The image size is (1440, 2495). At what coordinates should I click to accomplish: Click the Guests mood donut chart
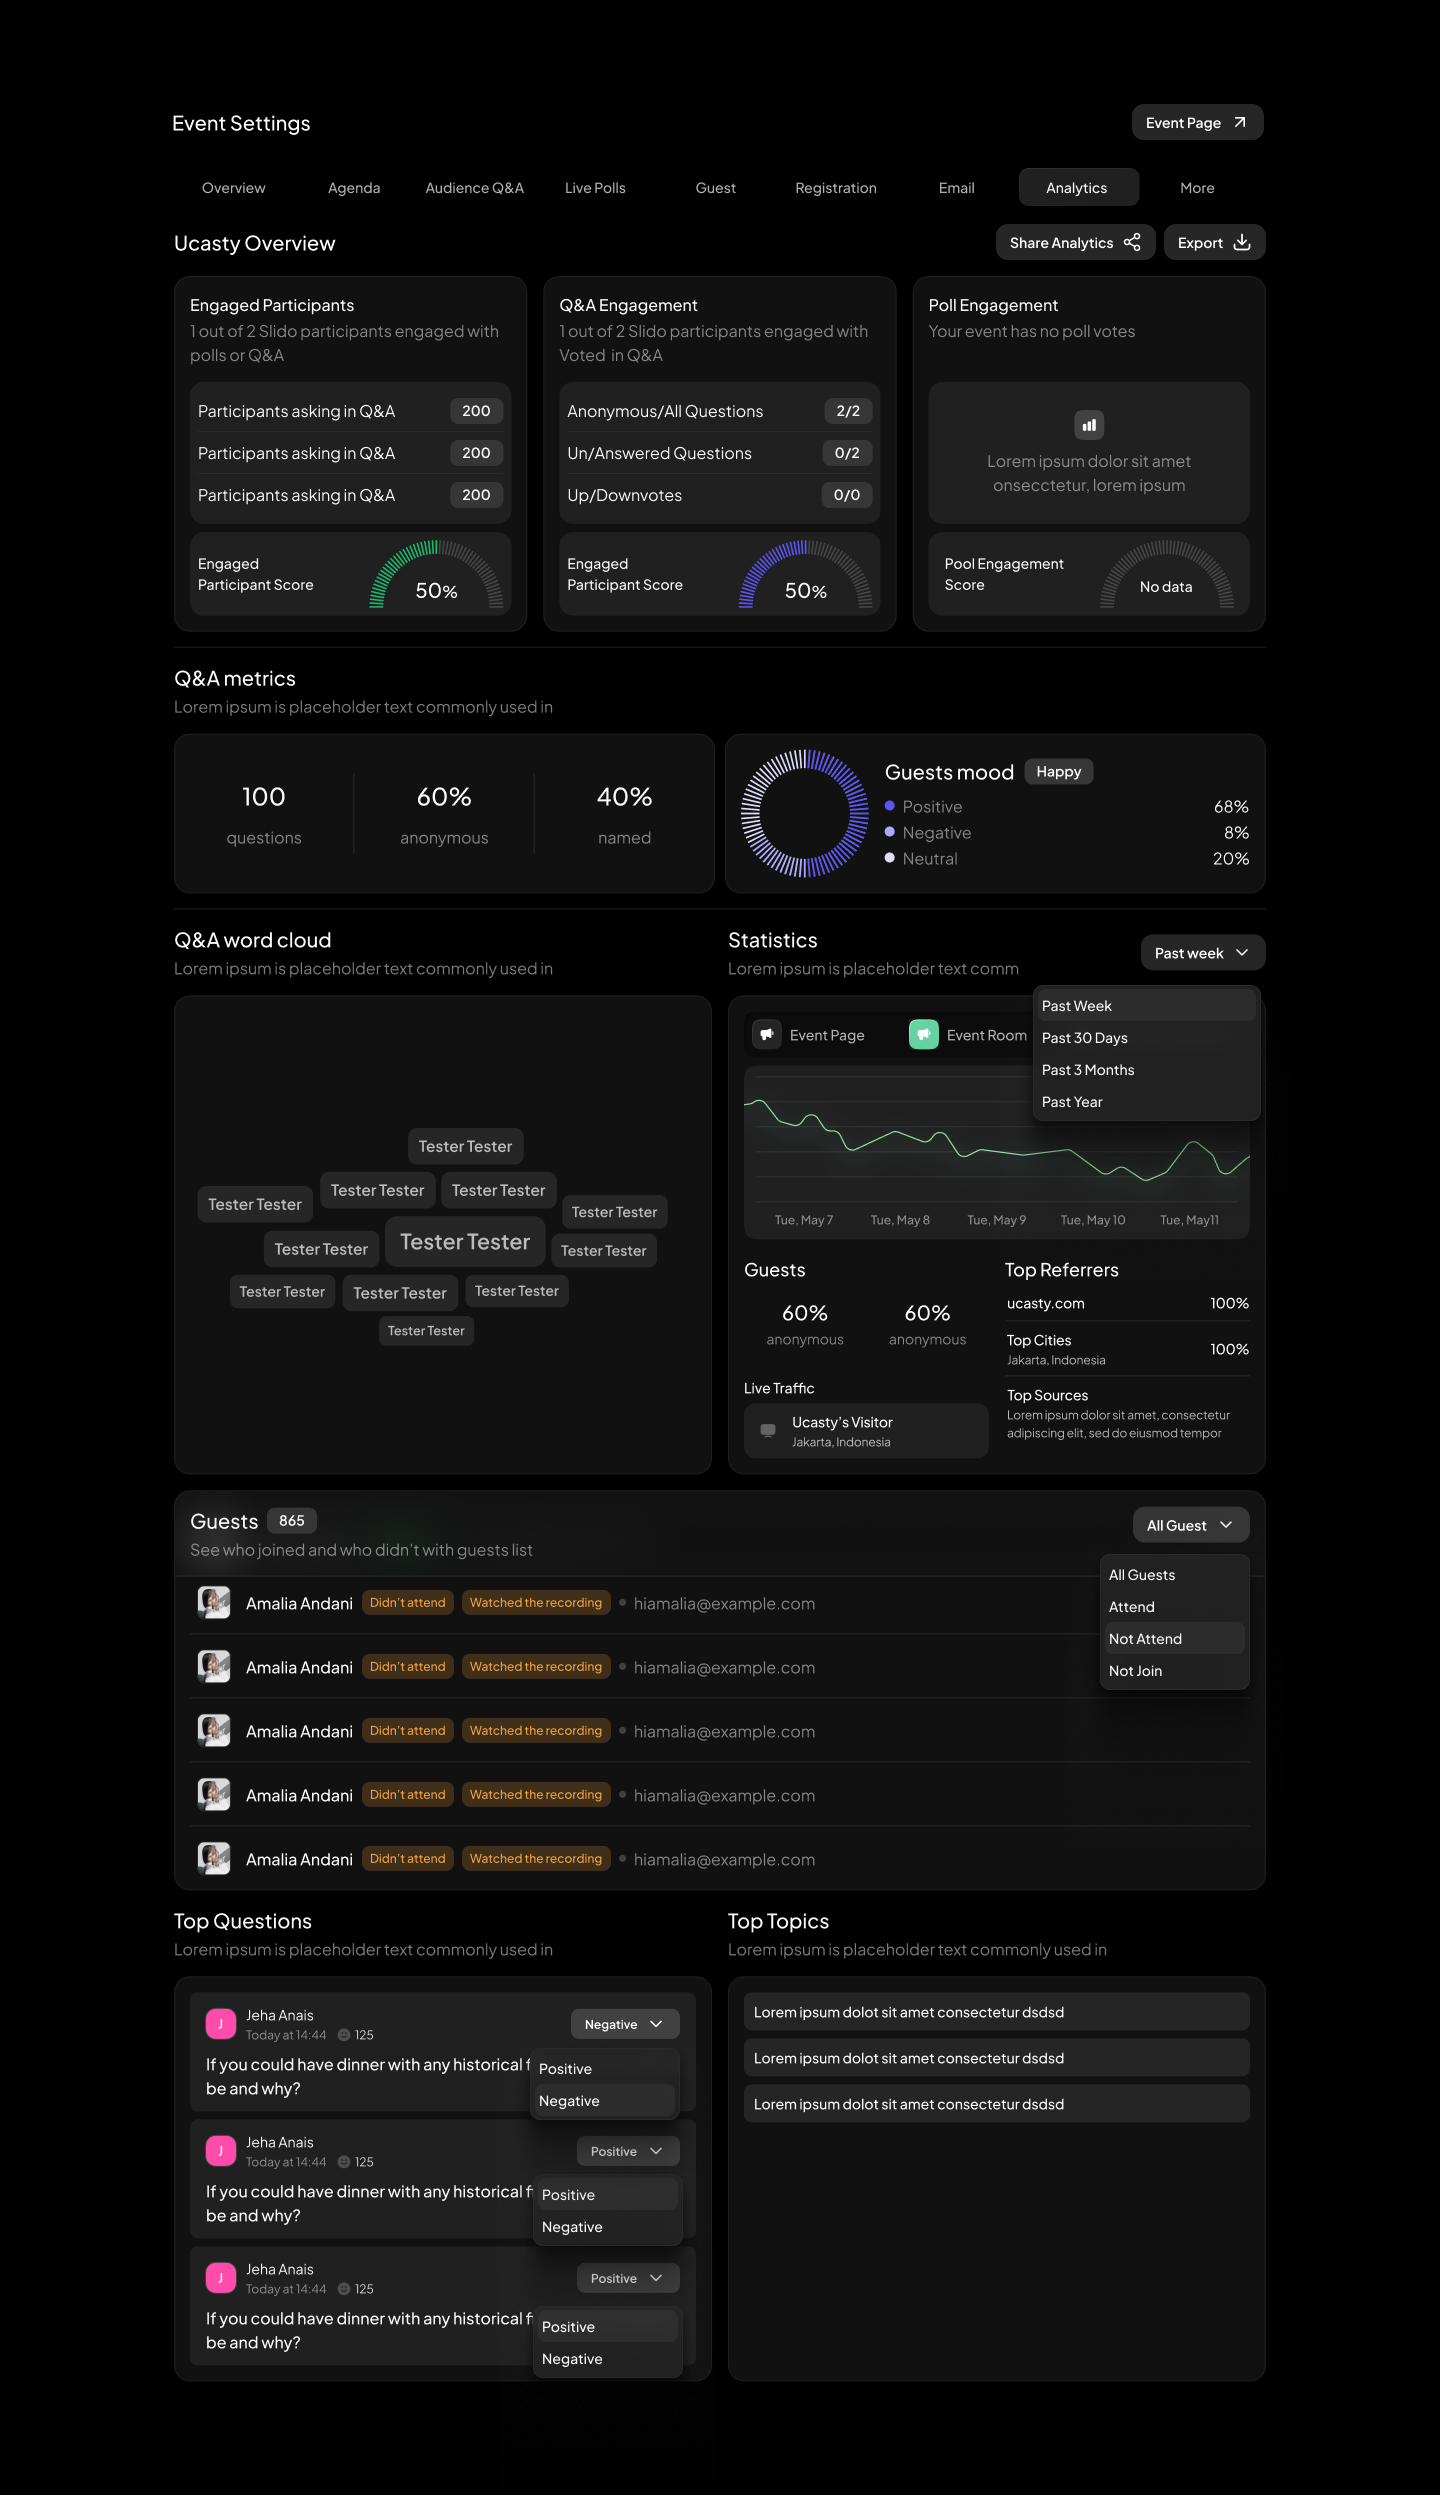click(805, 813)
